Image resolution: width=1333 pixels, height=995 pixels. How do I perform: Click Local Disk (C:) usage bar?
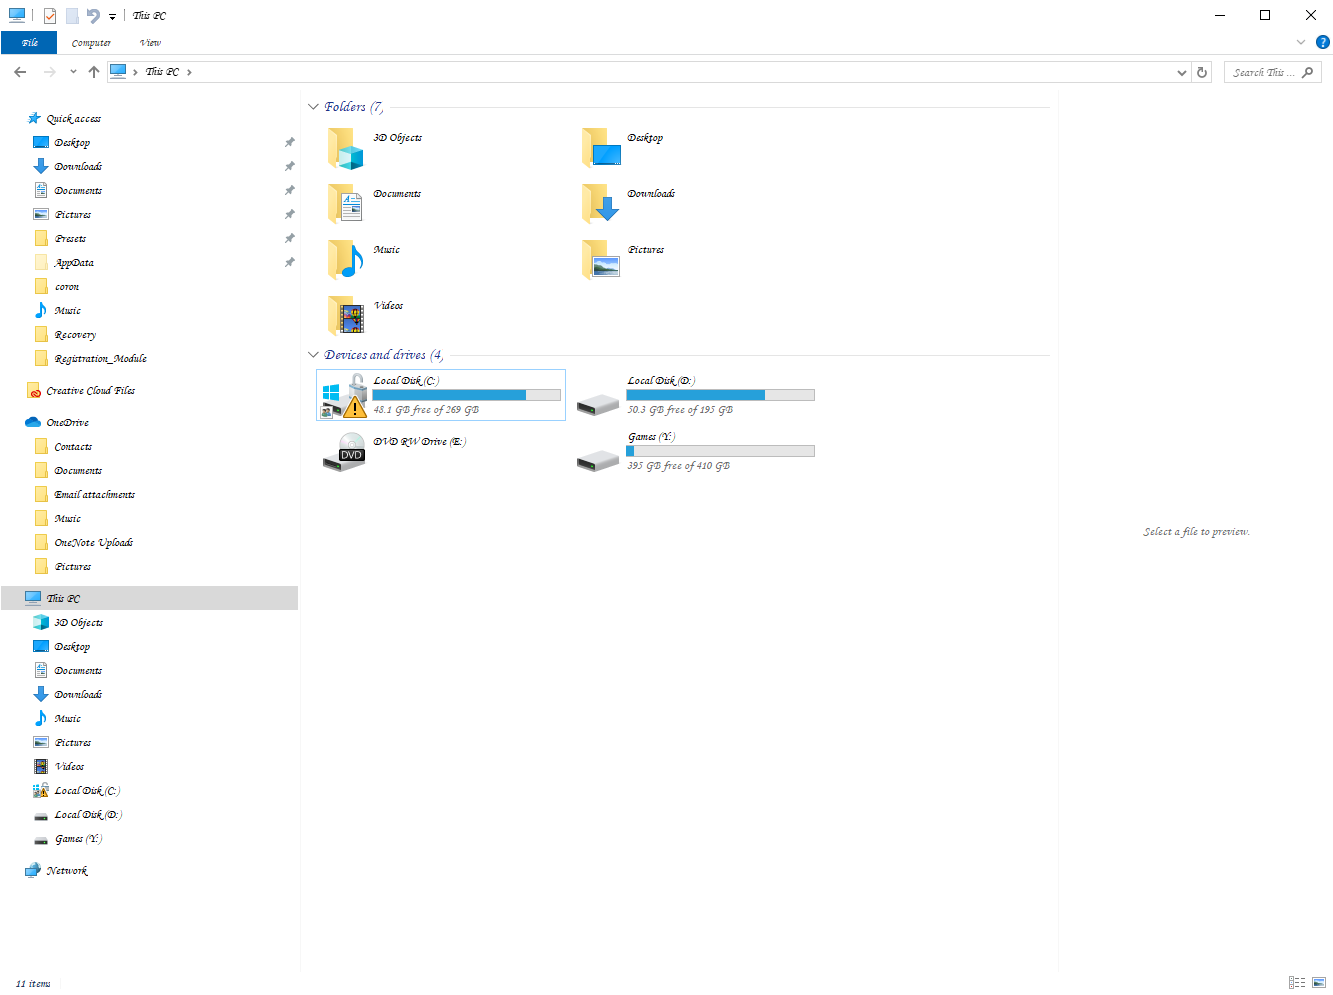point(467,395)
